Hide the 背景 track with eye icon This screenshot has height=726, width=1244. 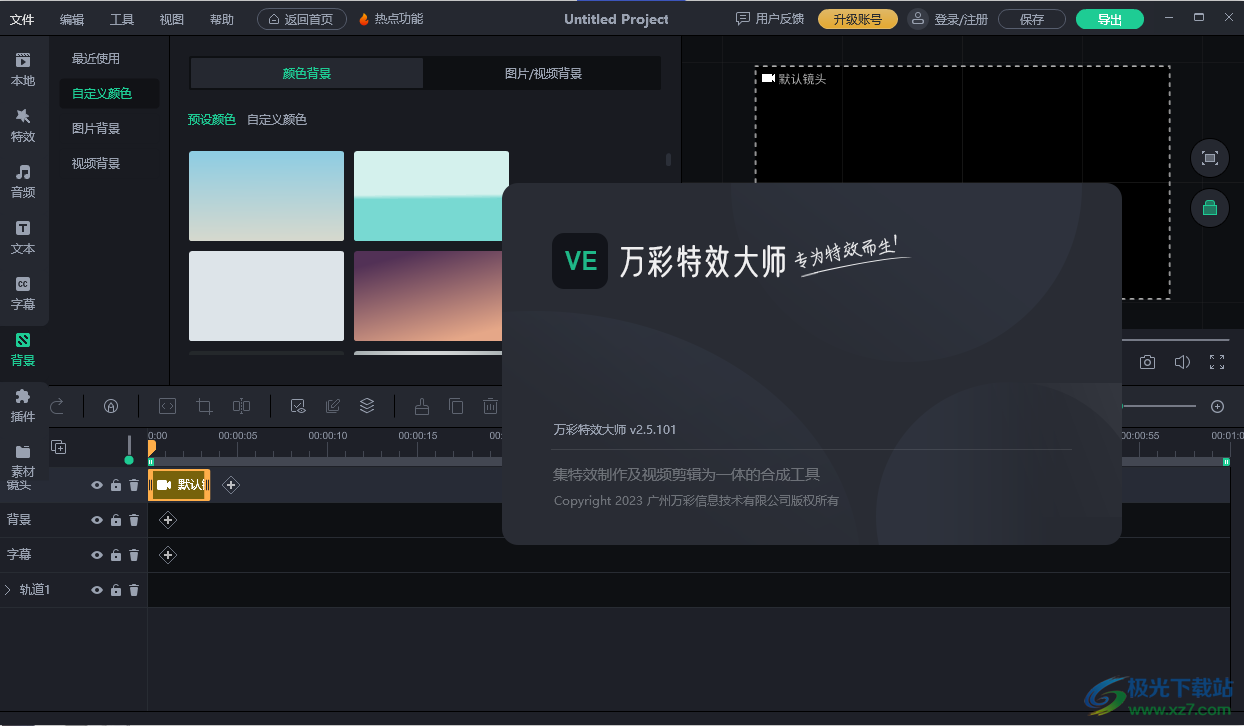[x=97, y=520]
